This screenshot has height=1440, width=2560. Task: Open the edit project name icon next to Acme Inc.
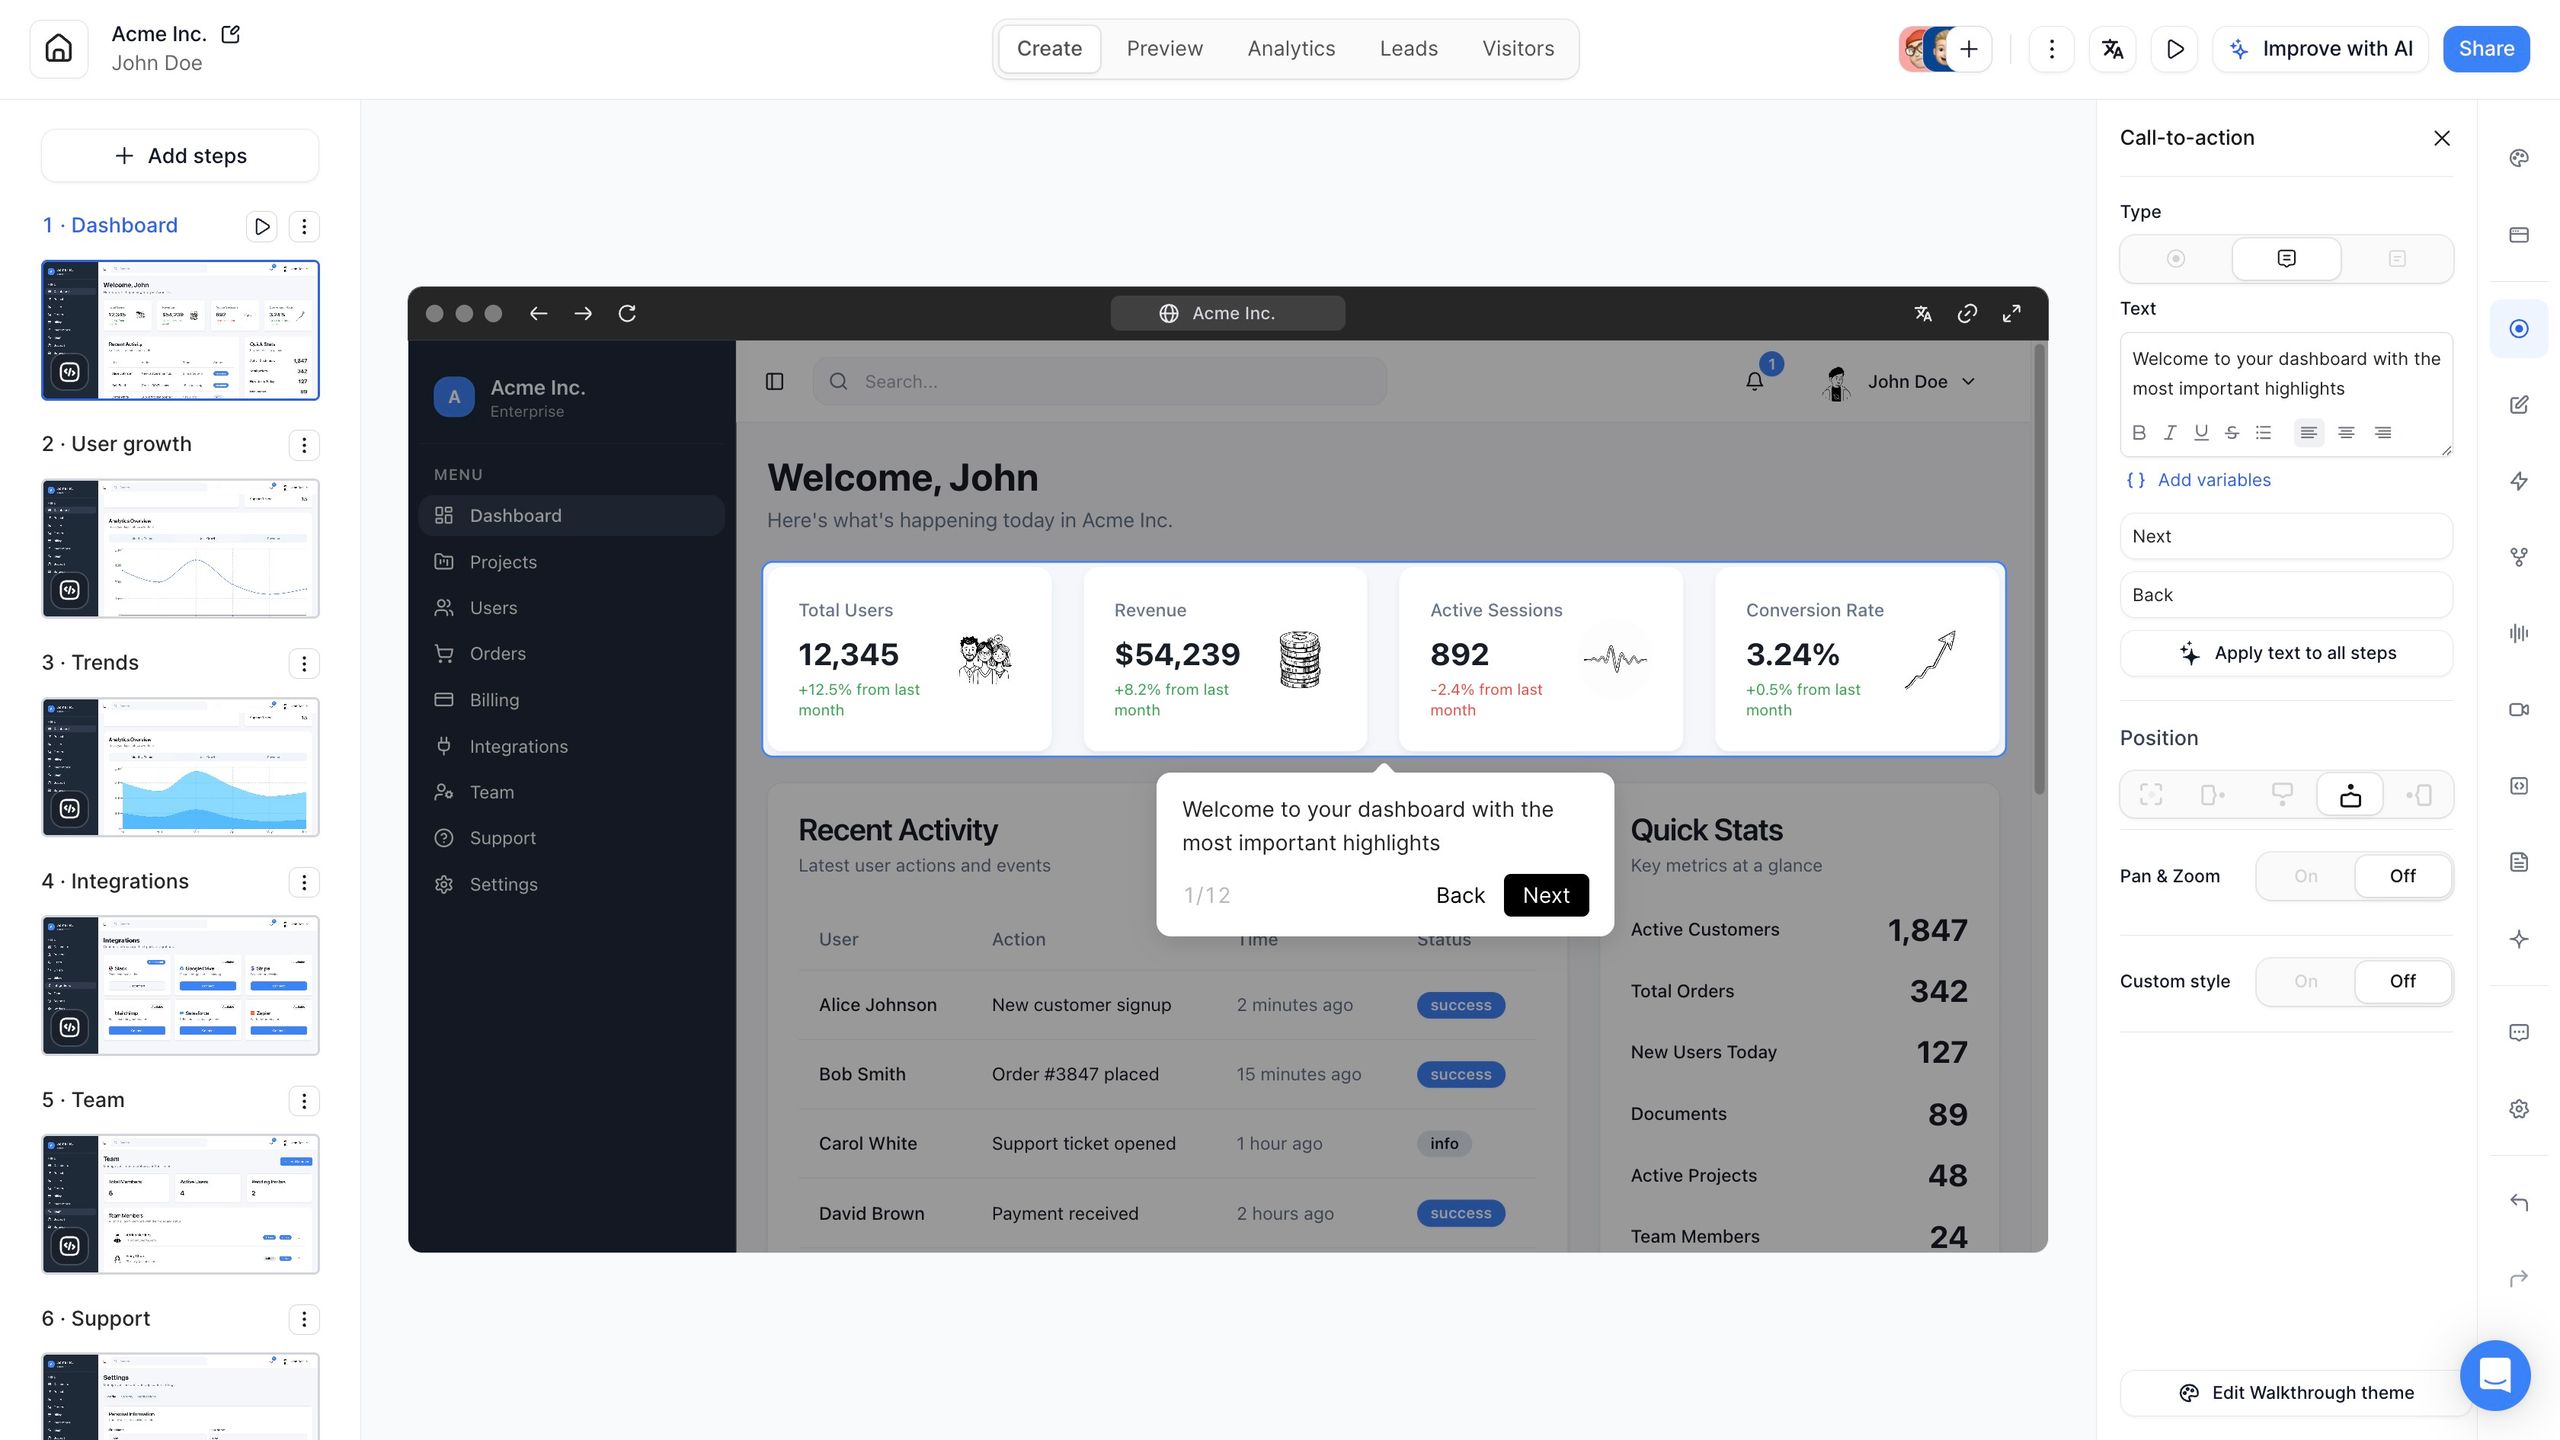[x=231, y=34]
